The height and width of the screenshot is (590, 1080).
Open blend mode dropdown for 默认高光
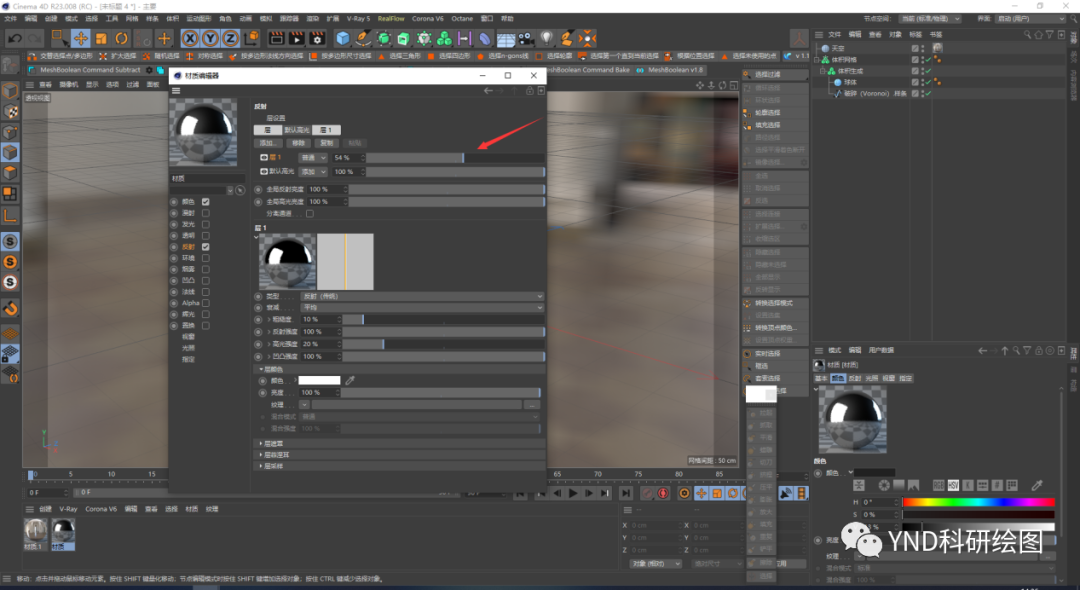click(313, 171)
